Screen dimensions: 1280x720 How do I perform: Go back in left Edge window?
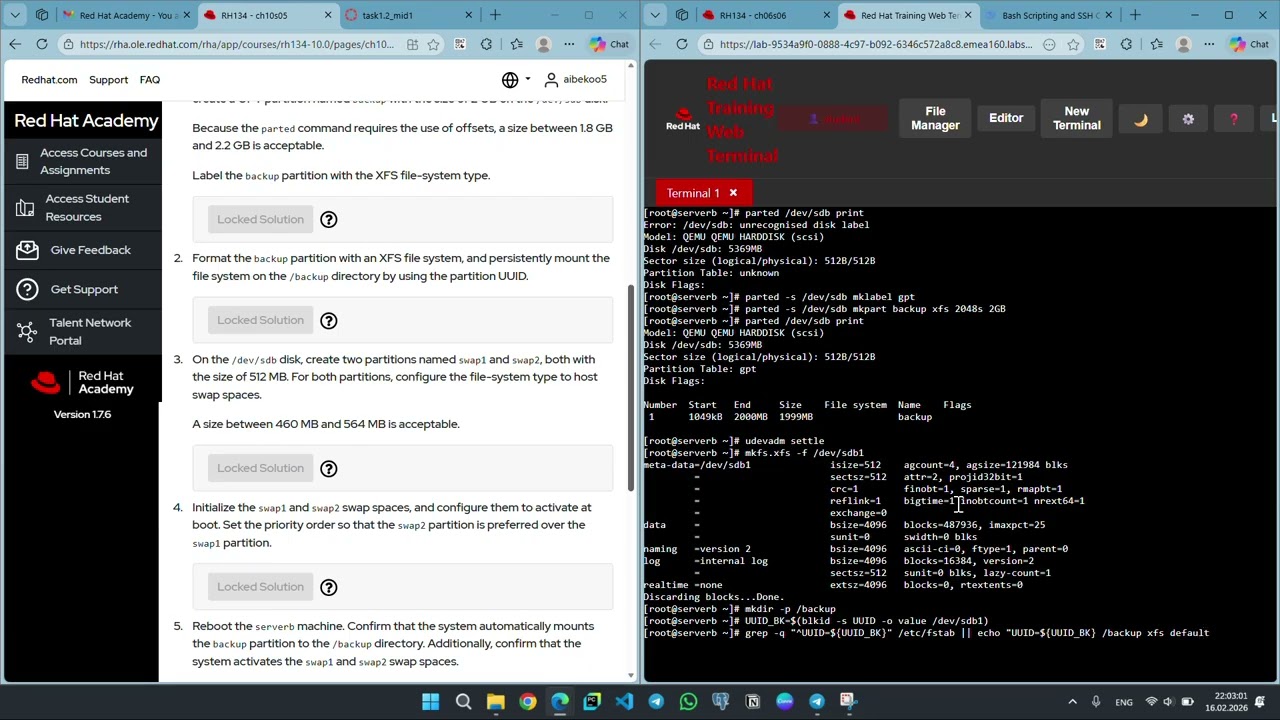(14, 44)
